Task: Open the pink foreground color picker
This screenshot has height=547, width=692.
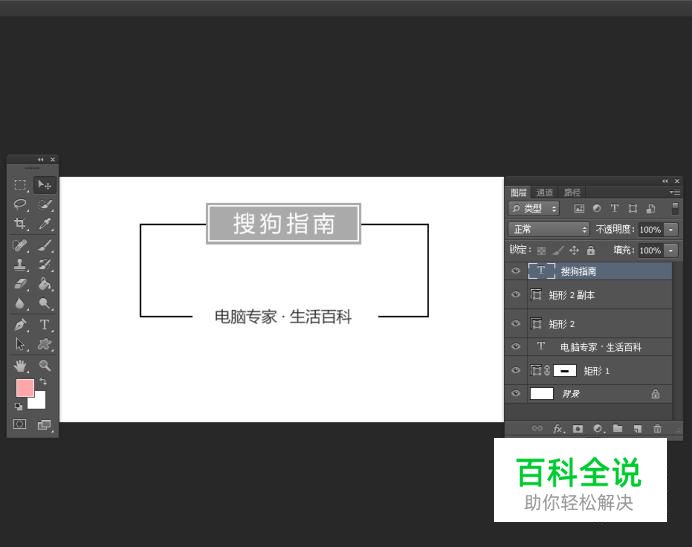Action: coord(24,387)
